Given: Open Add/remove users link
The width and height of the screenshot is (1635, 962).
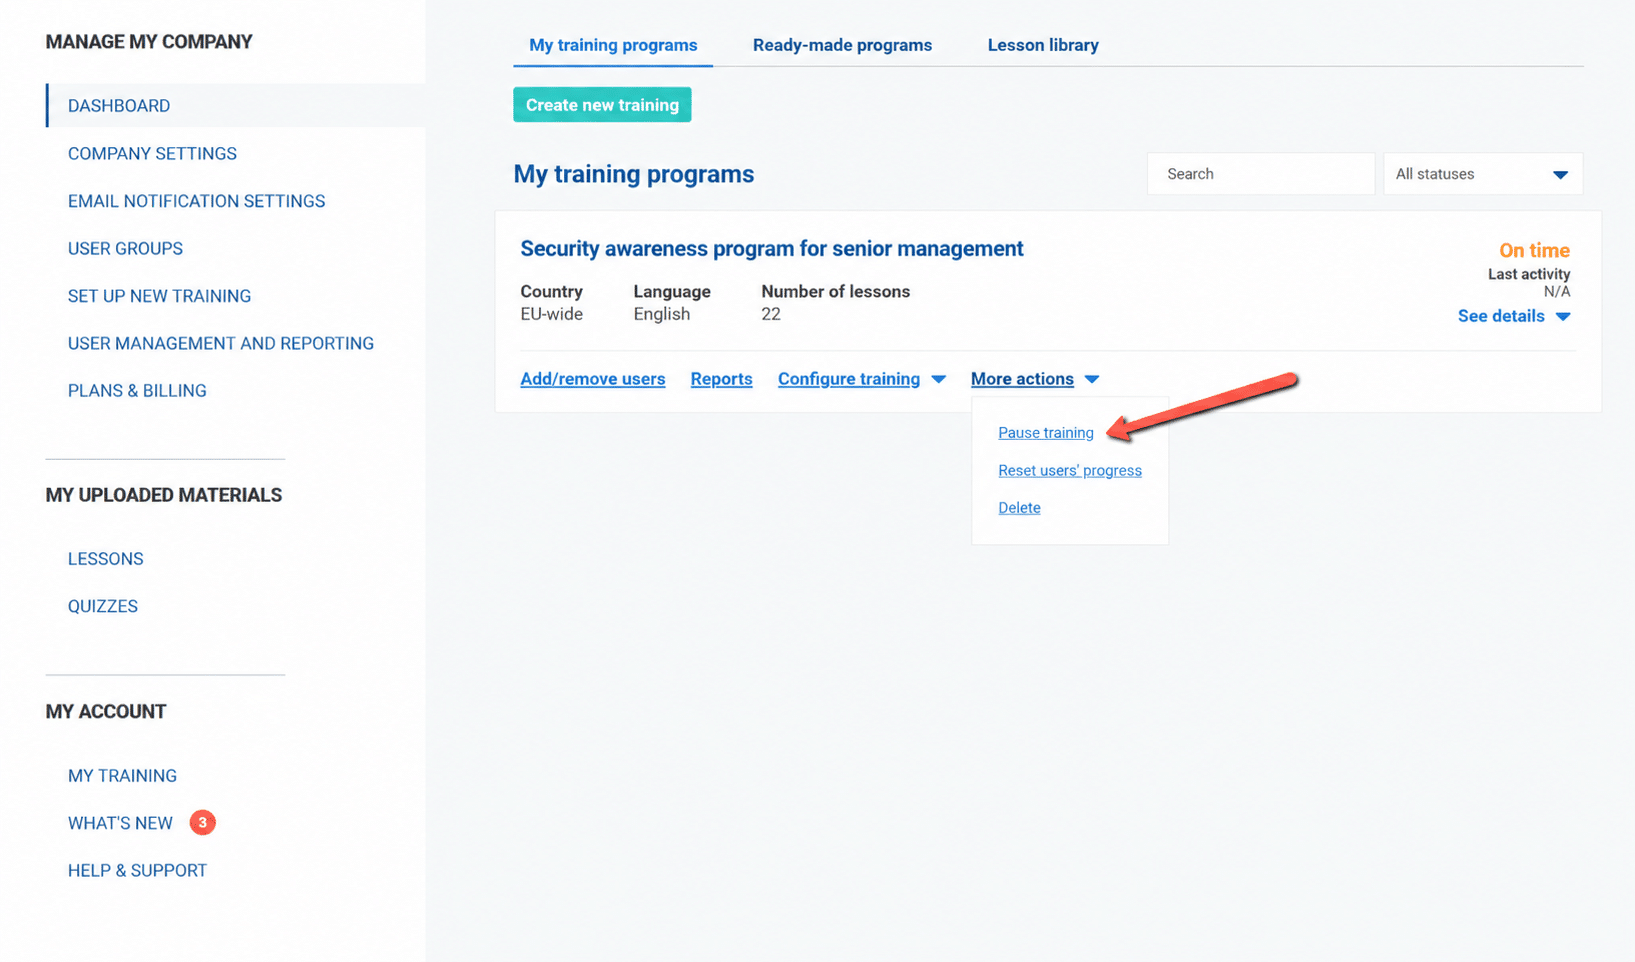Looking at the screenshot, I should 593,379.
